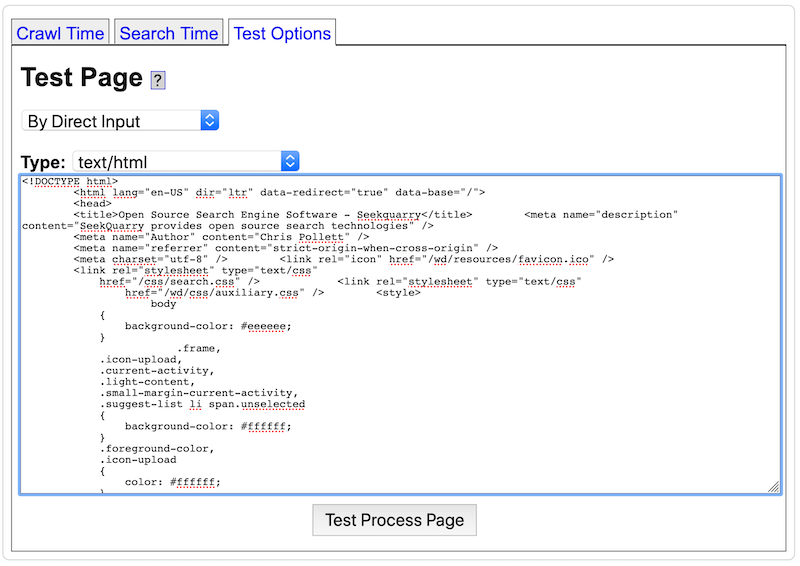Screen dimensions: 800x566
Task: Switch to the Crawl Time tab
Action: pos(60,33)
